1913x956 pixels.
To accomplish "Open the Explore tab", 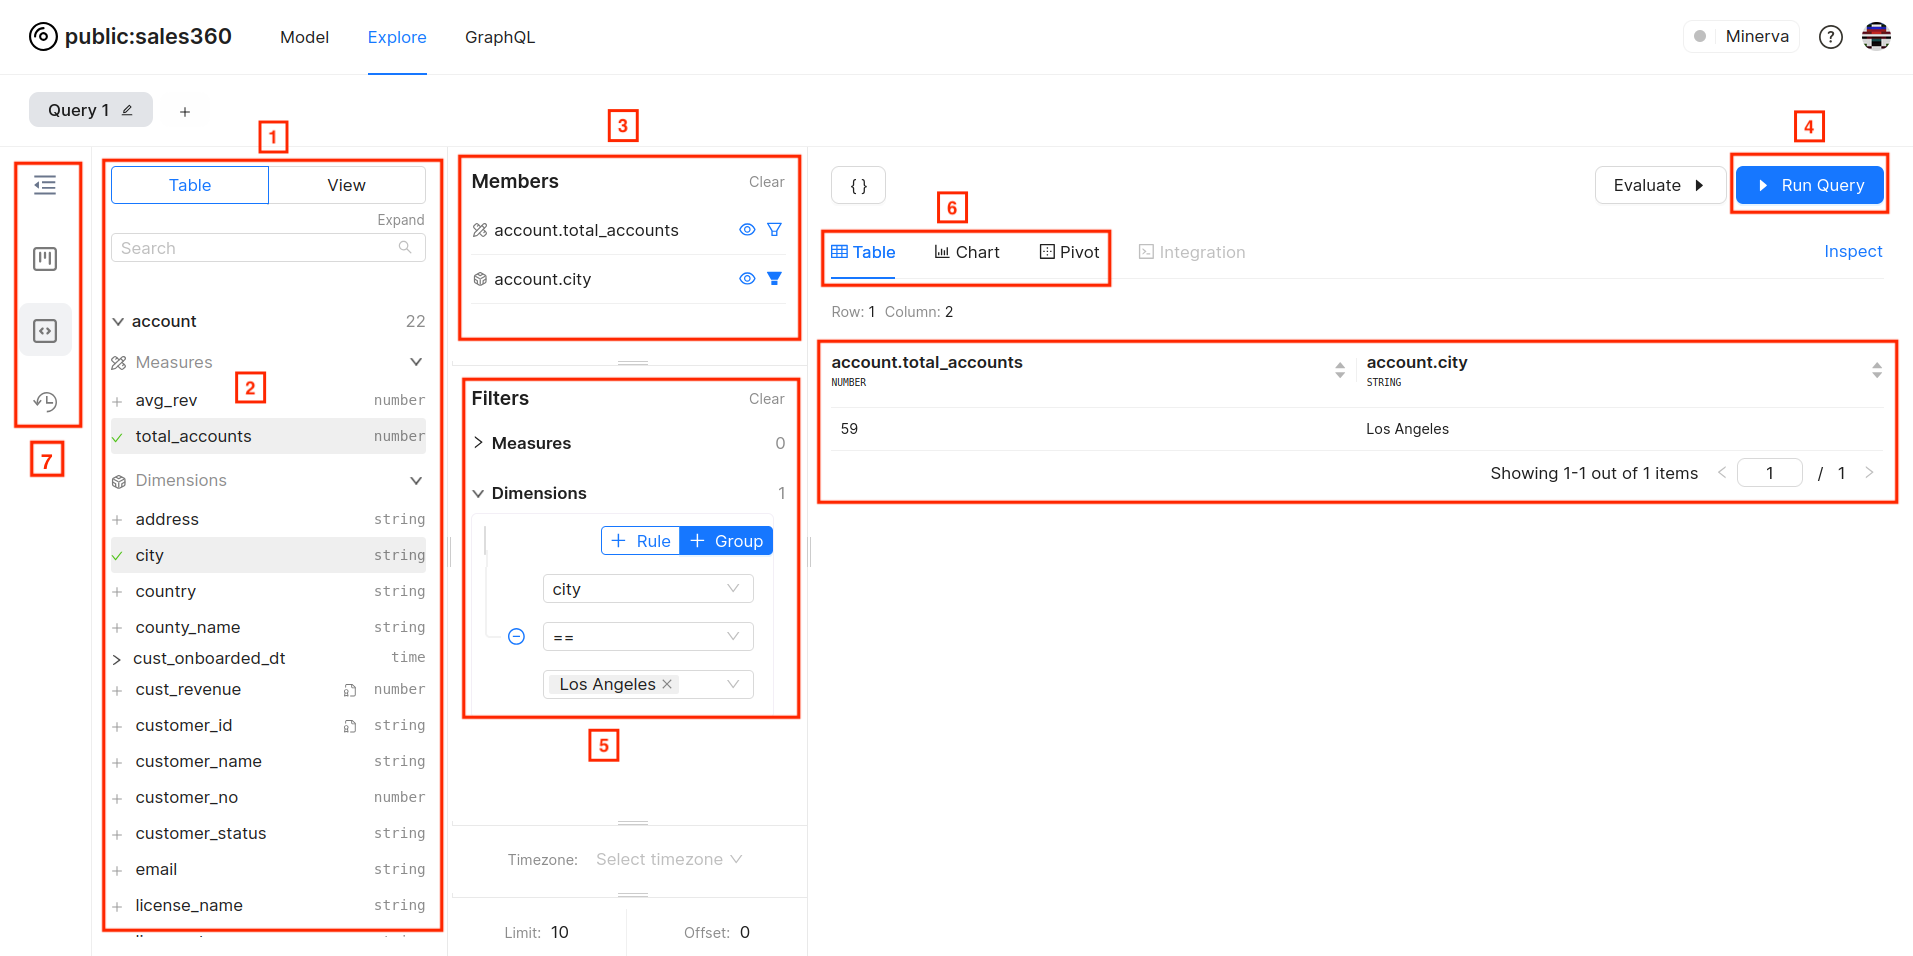I will [x=397, y=37].
